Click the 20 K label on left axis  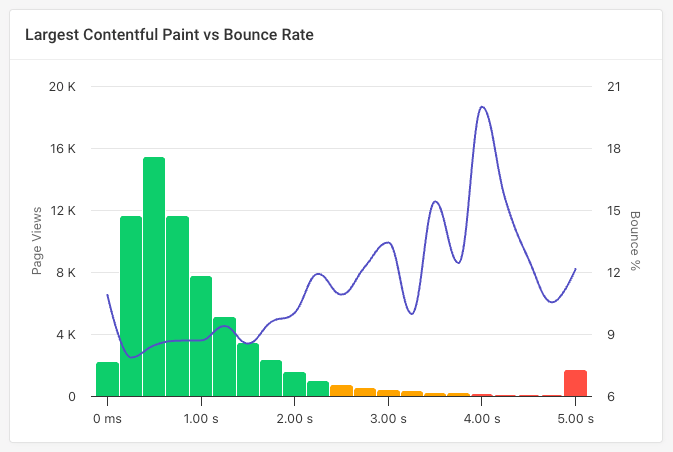point(62,87)
